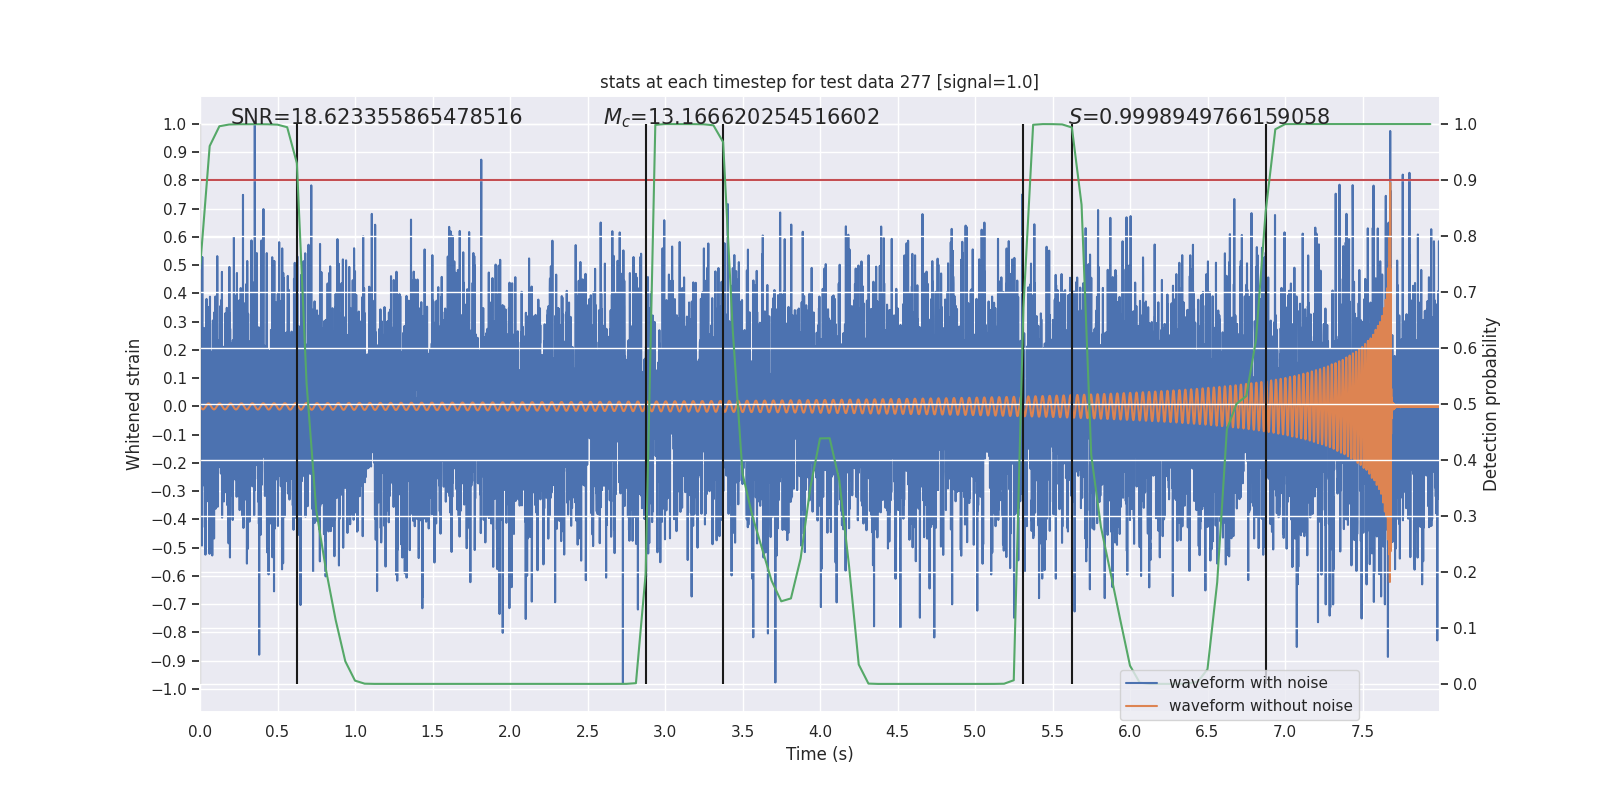The image size is (1600, 800).
Task: Click the Mc=13.17 chirp mass annotation
Action: pyautogui.click(x=741, y=117)
